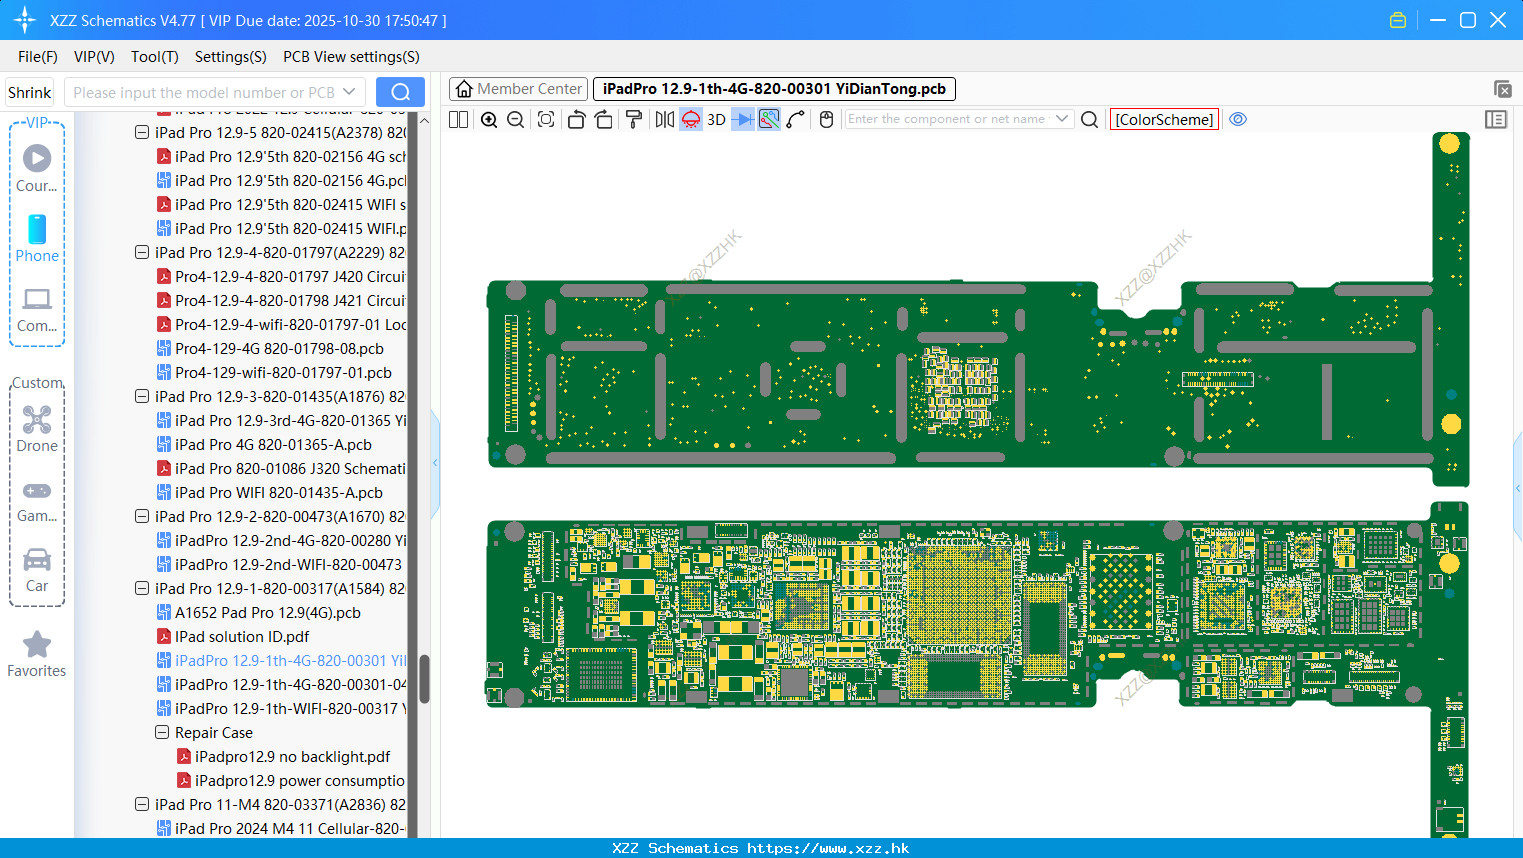Rotate the board counterclockwise

(576, 119)
